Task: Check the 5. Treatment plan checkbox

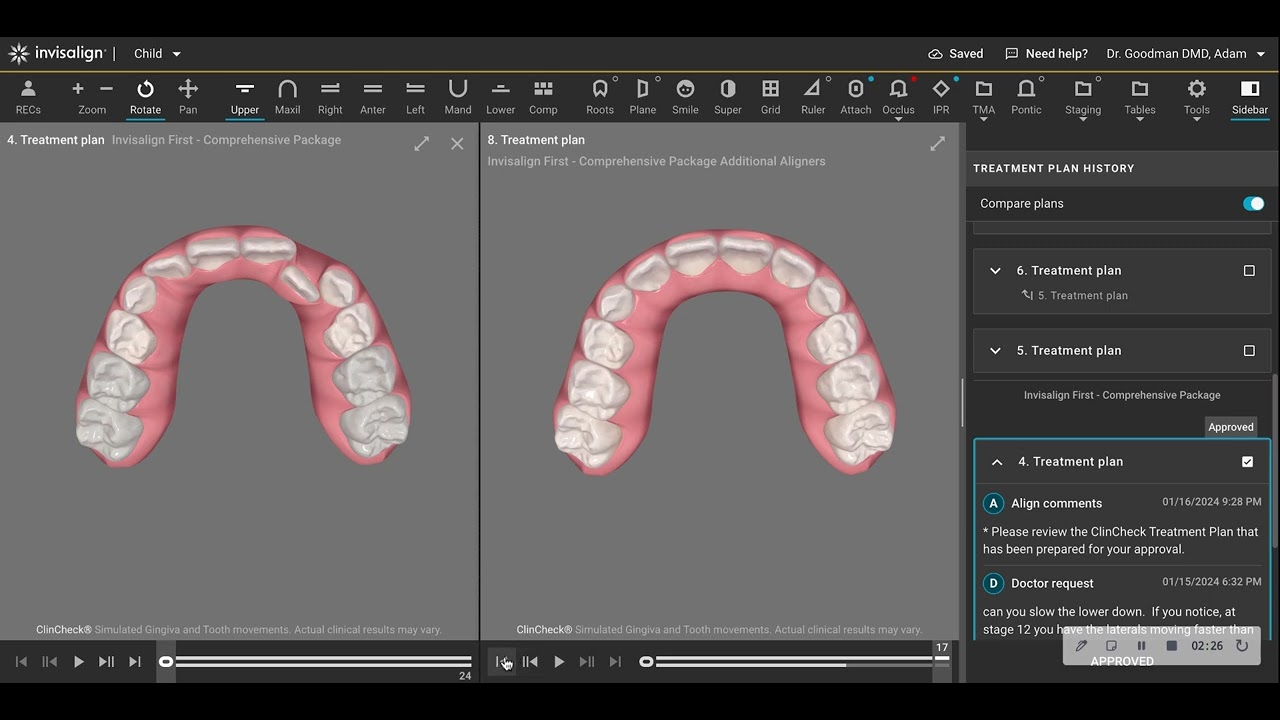Action: tap(1249, 351)
